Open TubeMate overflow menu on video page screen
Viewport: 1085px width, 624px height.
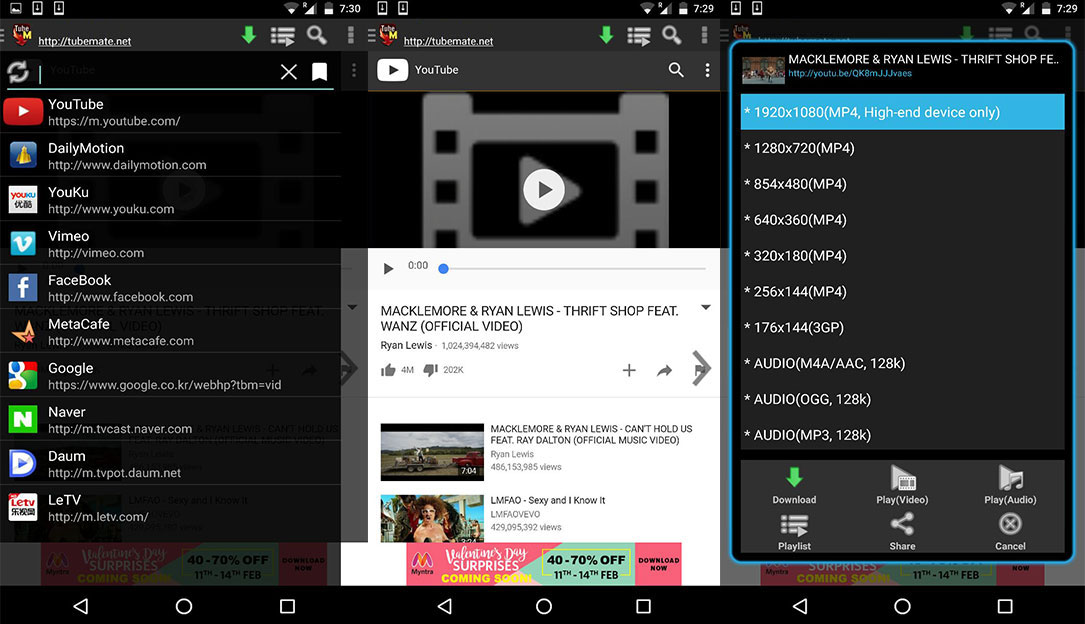coord(704,35)
